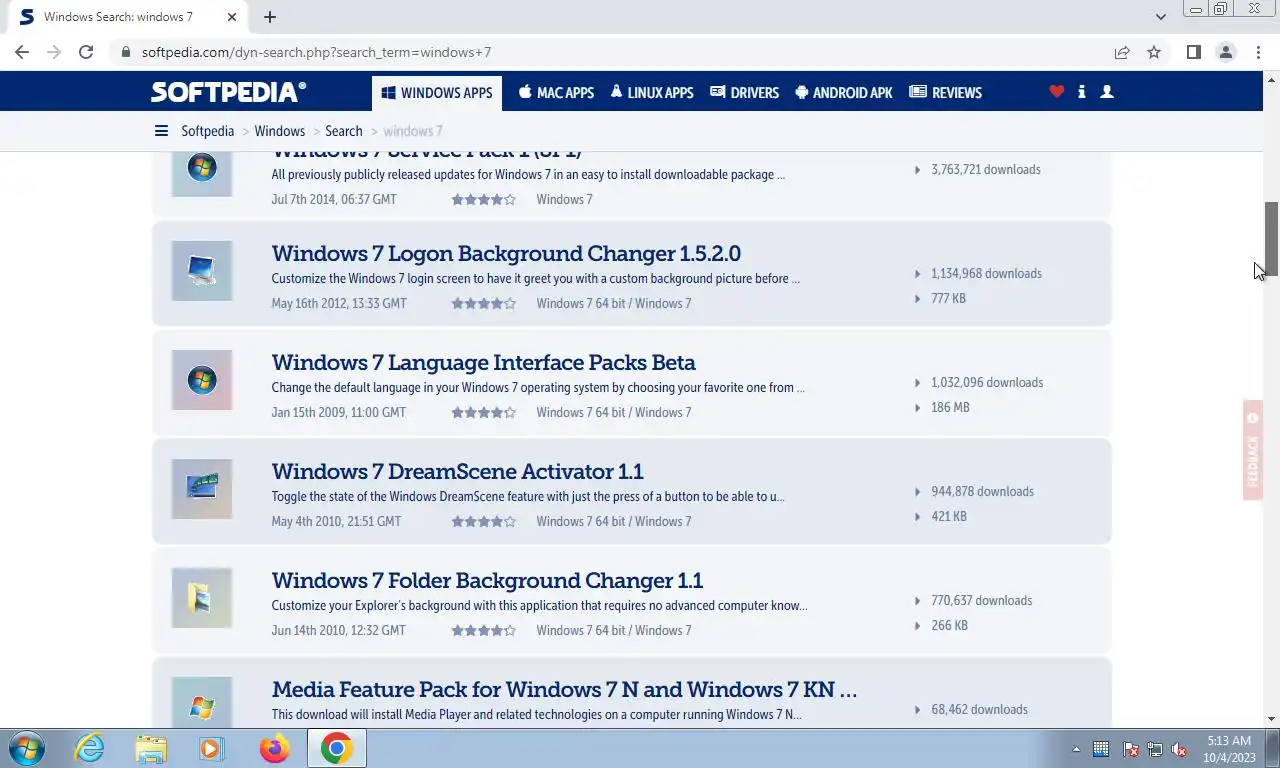This screenshot has width=1280, height=768.
Task: Click the 186 MB file size
Action: [x=950, y=407]
